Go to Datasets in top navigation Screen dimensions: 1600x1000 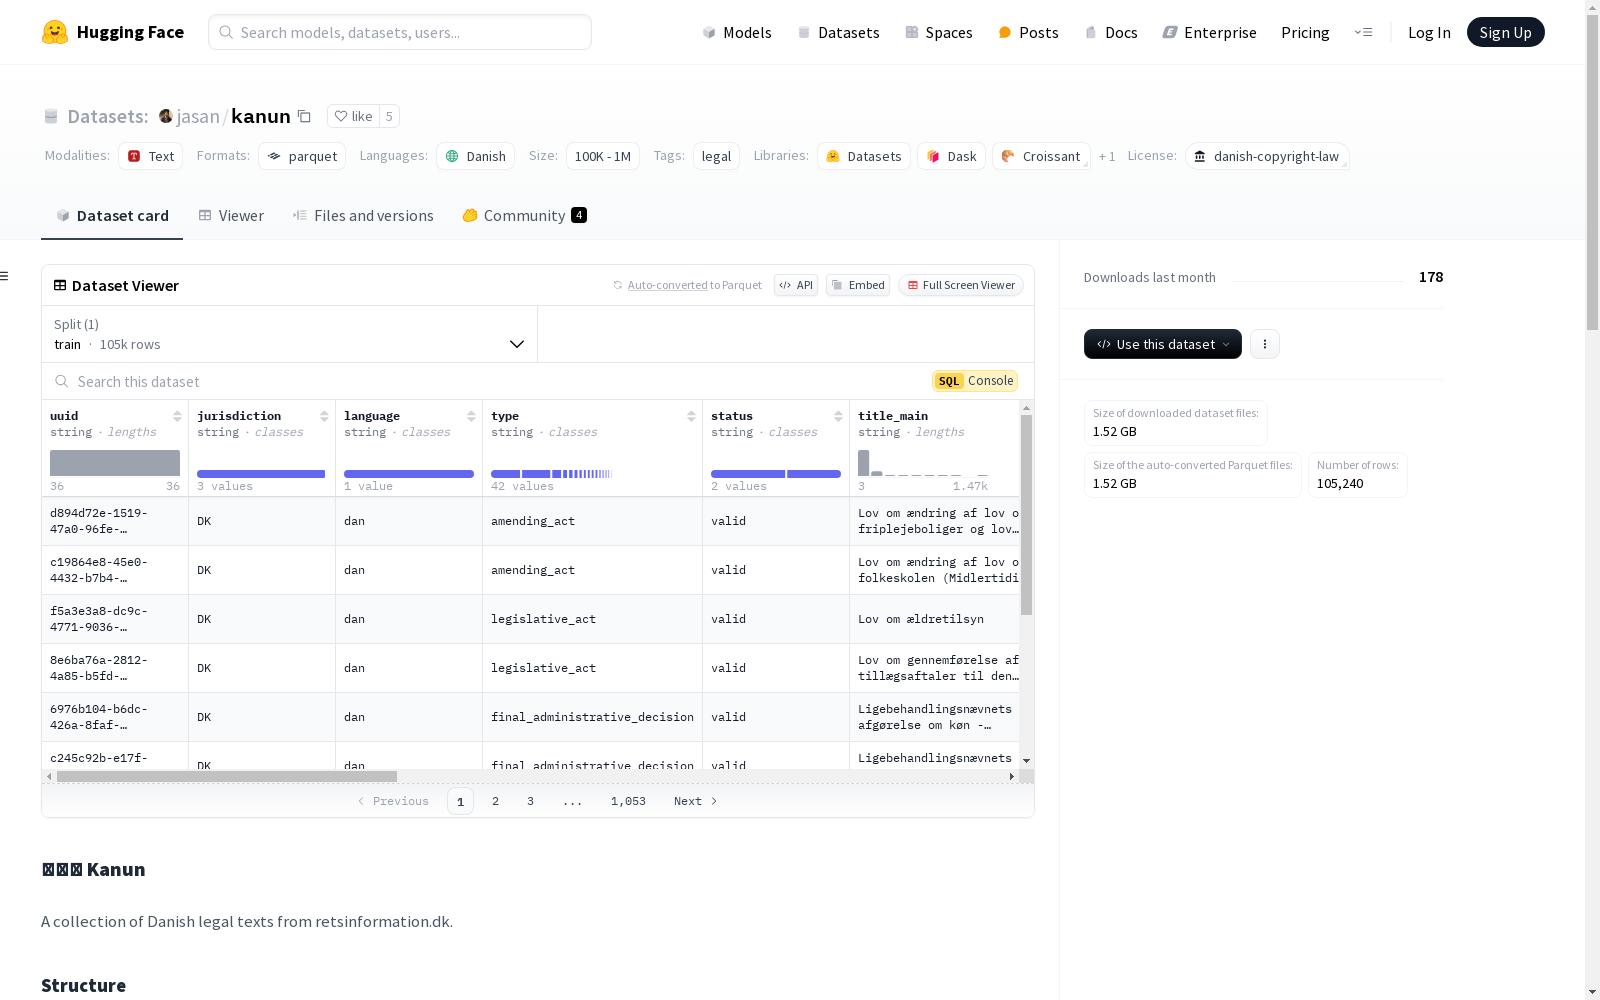tap(838, 32)
